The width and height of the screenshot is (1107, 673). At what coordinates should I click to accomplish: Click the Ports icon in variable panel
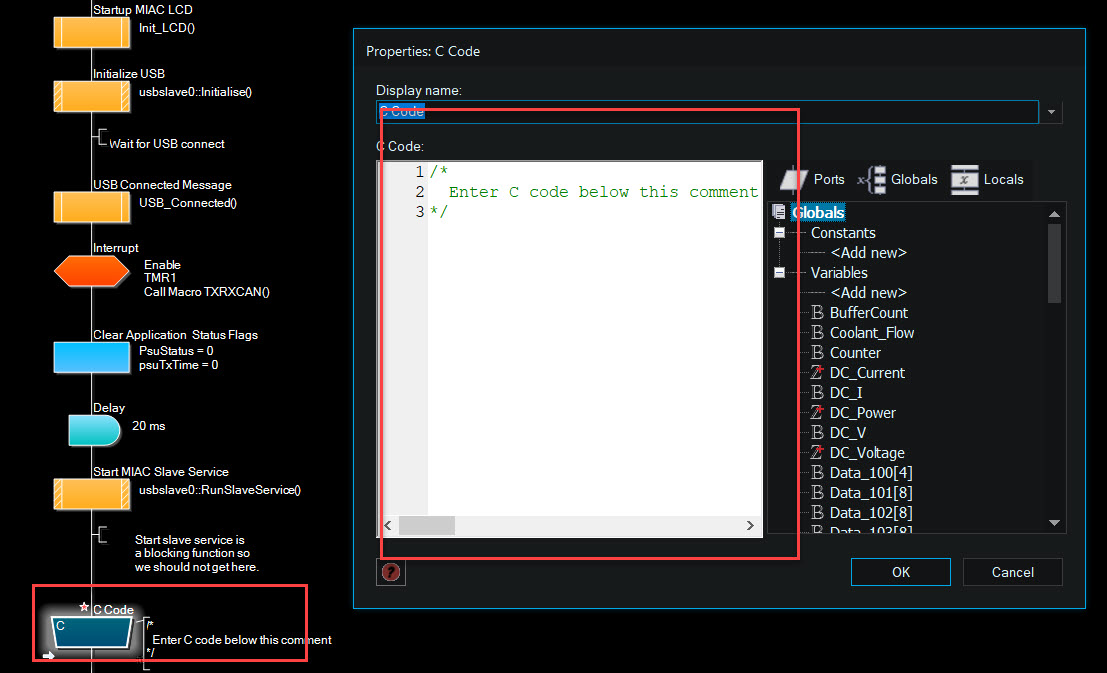click(794, 180)
